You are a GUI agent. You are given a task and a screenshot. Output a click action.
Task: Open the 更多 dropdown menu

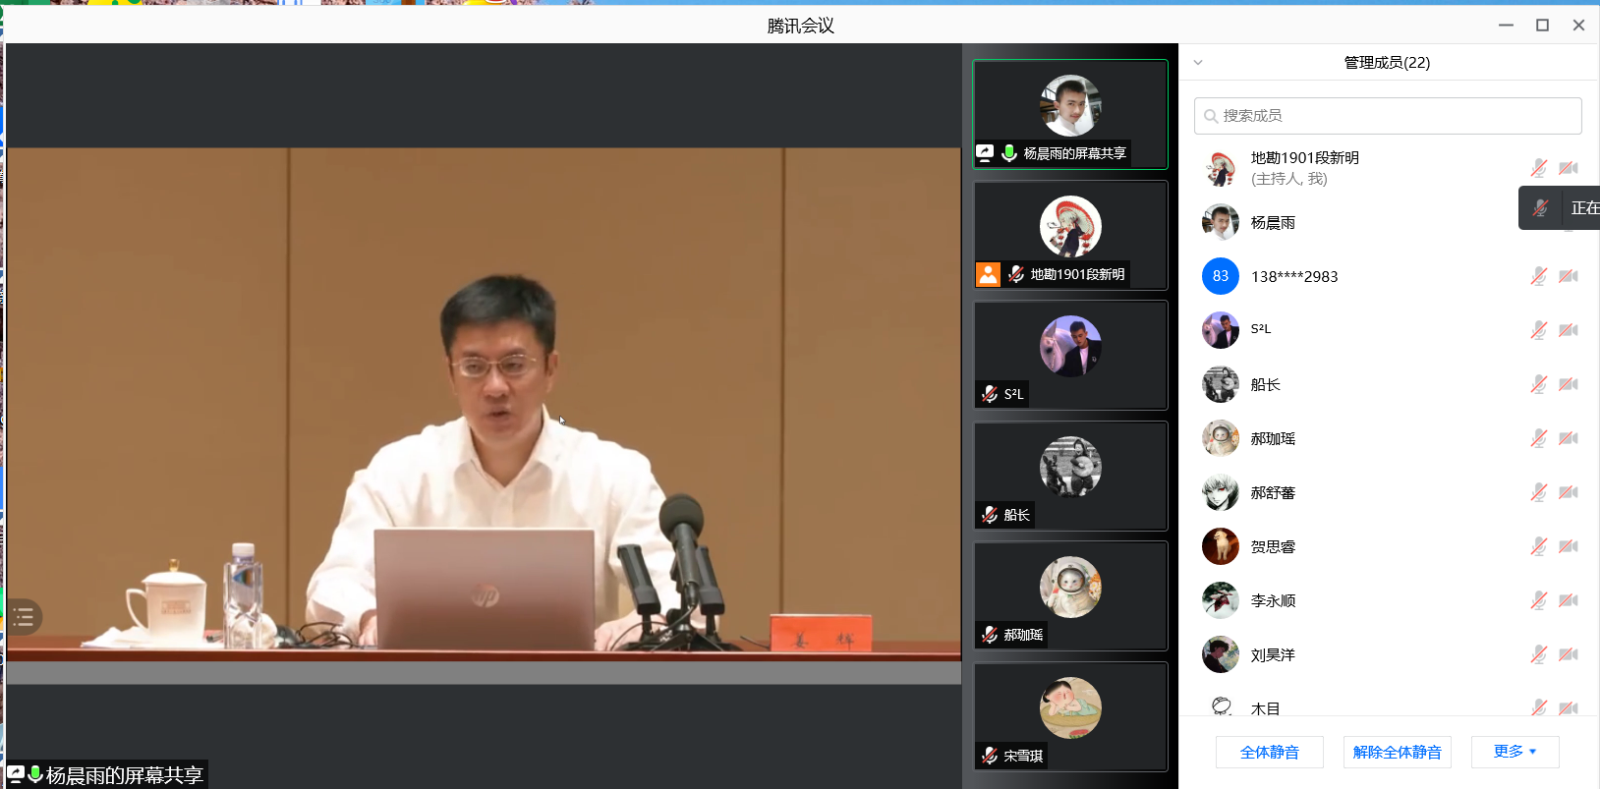[1514, 752]
